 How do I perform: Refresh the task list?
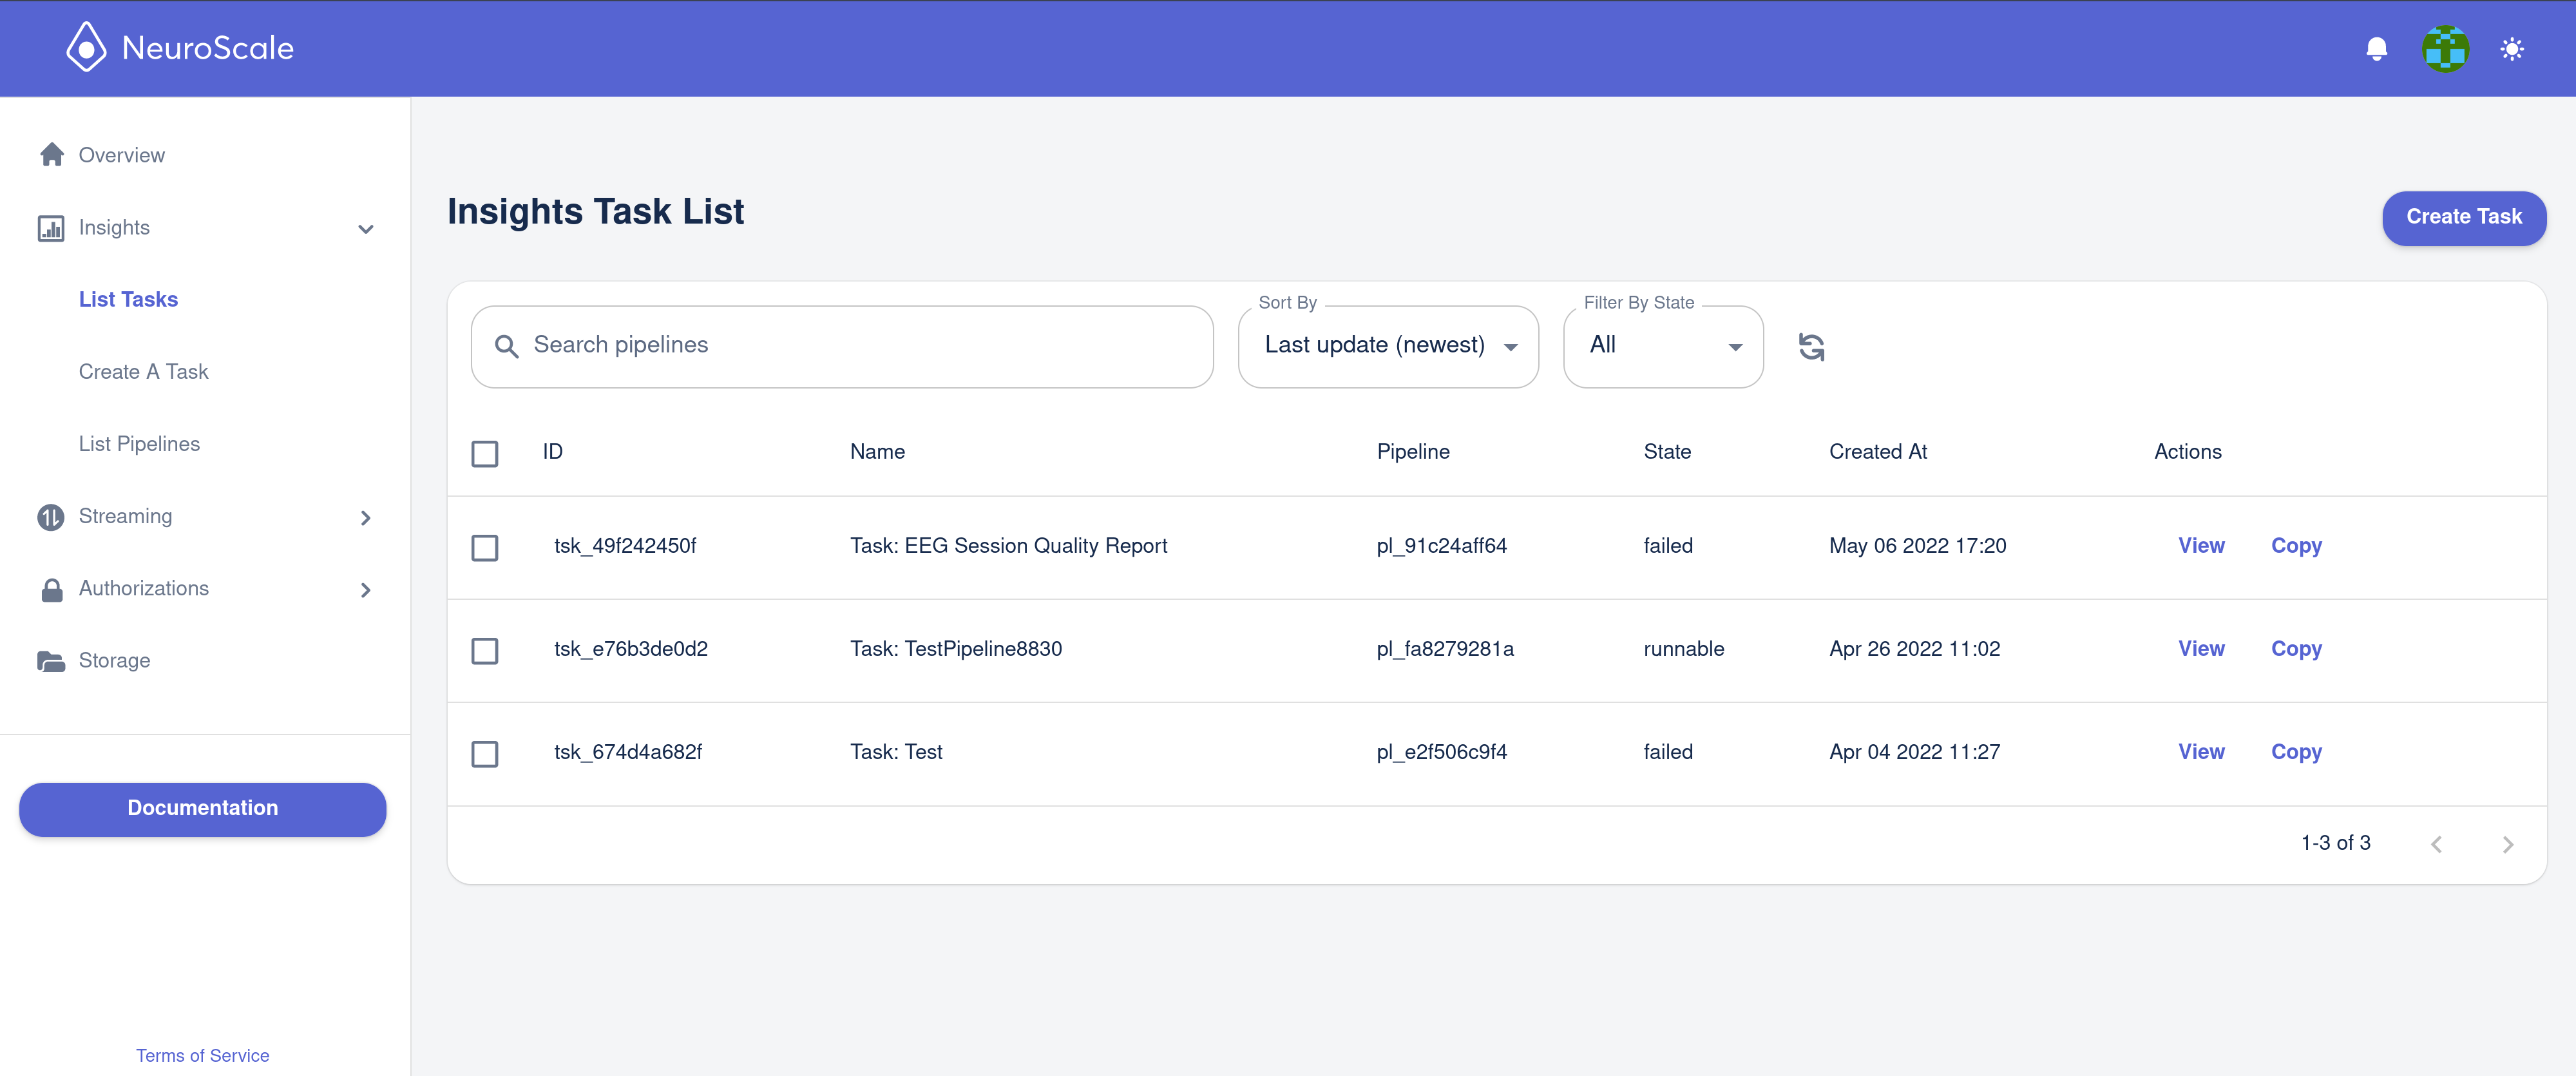click(x=1812, y=347)
